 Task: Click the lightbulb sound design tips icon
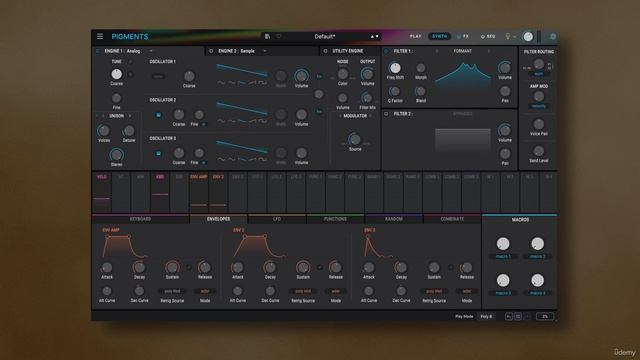click(508, 36)
